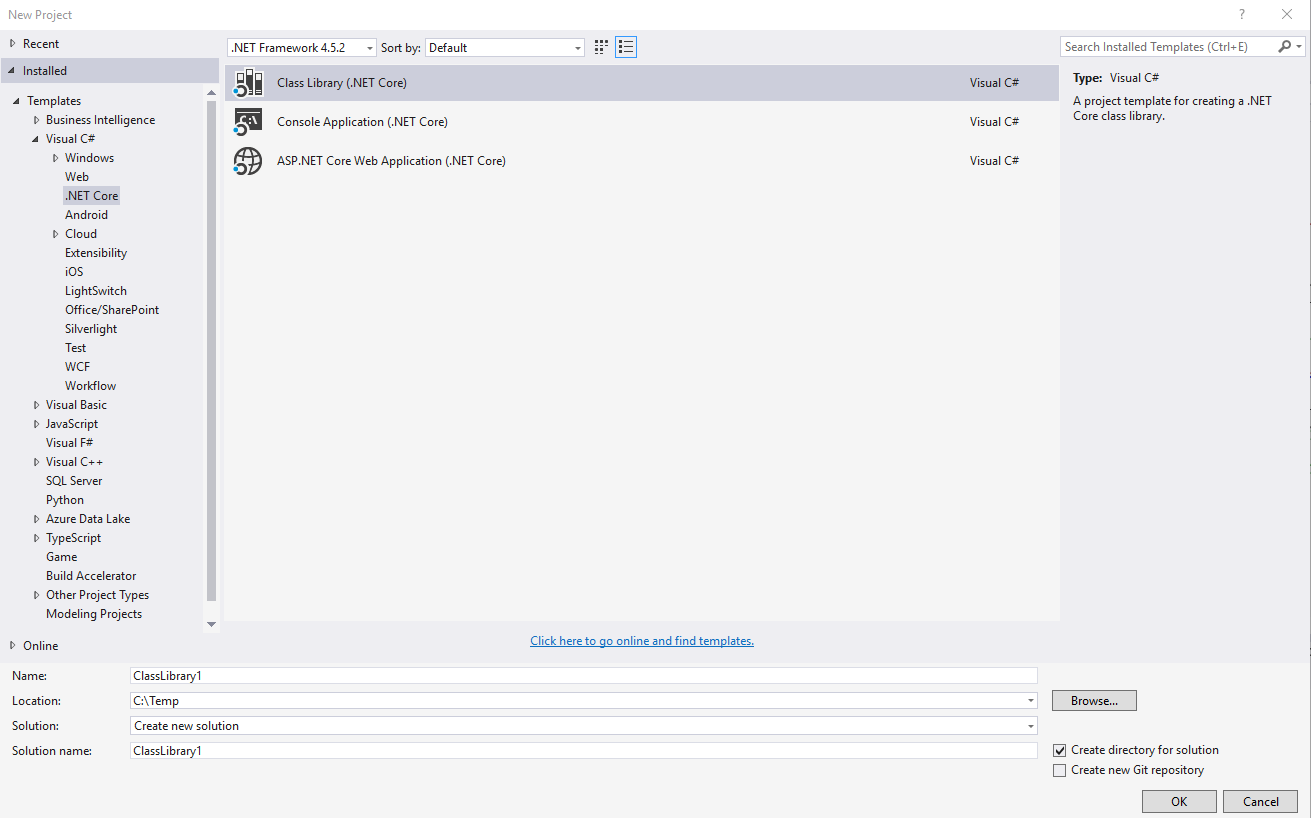Select the Visual F# category

(x=70, y=443)
